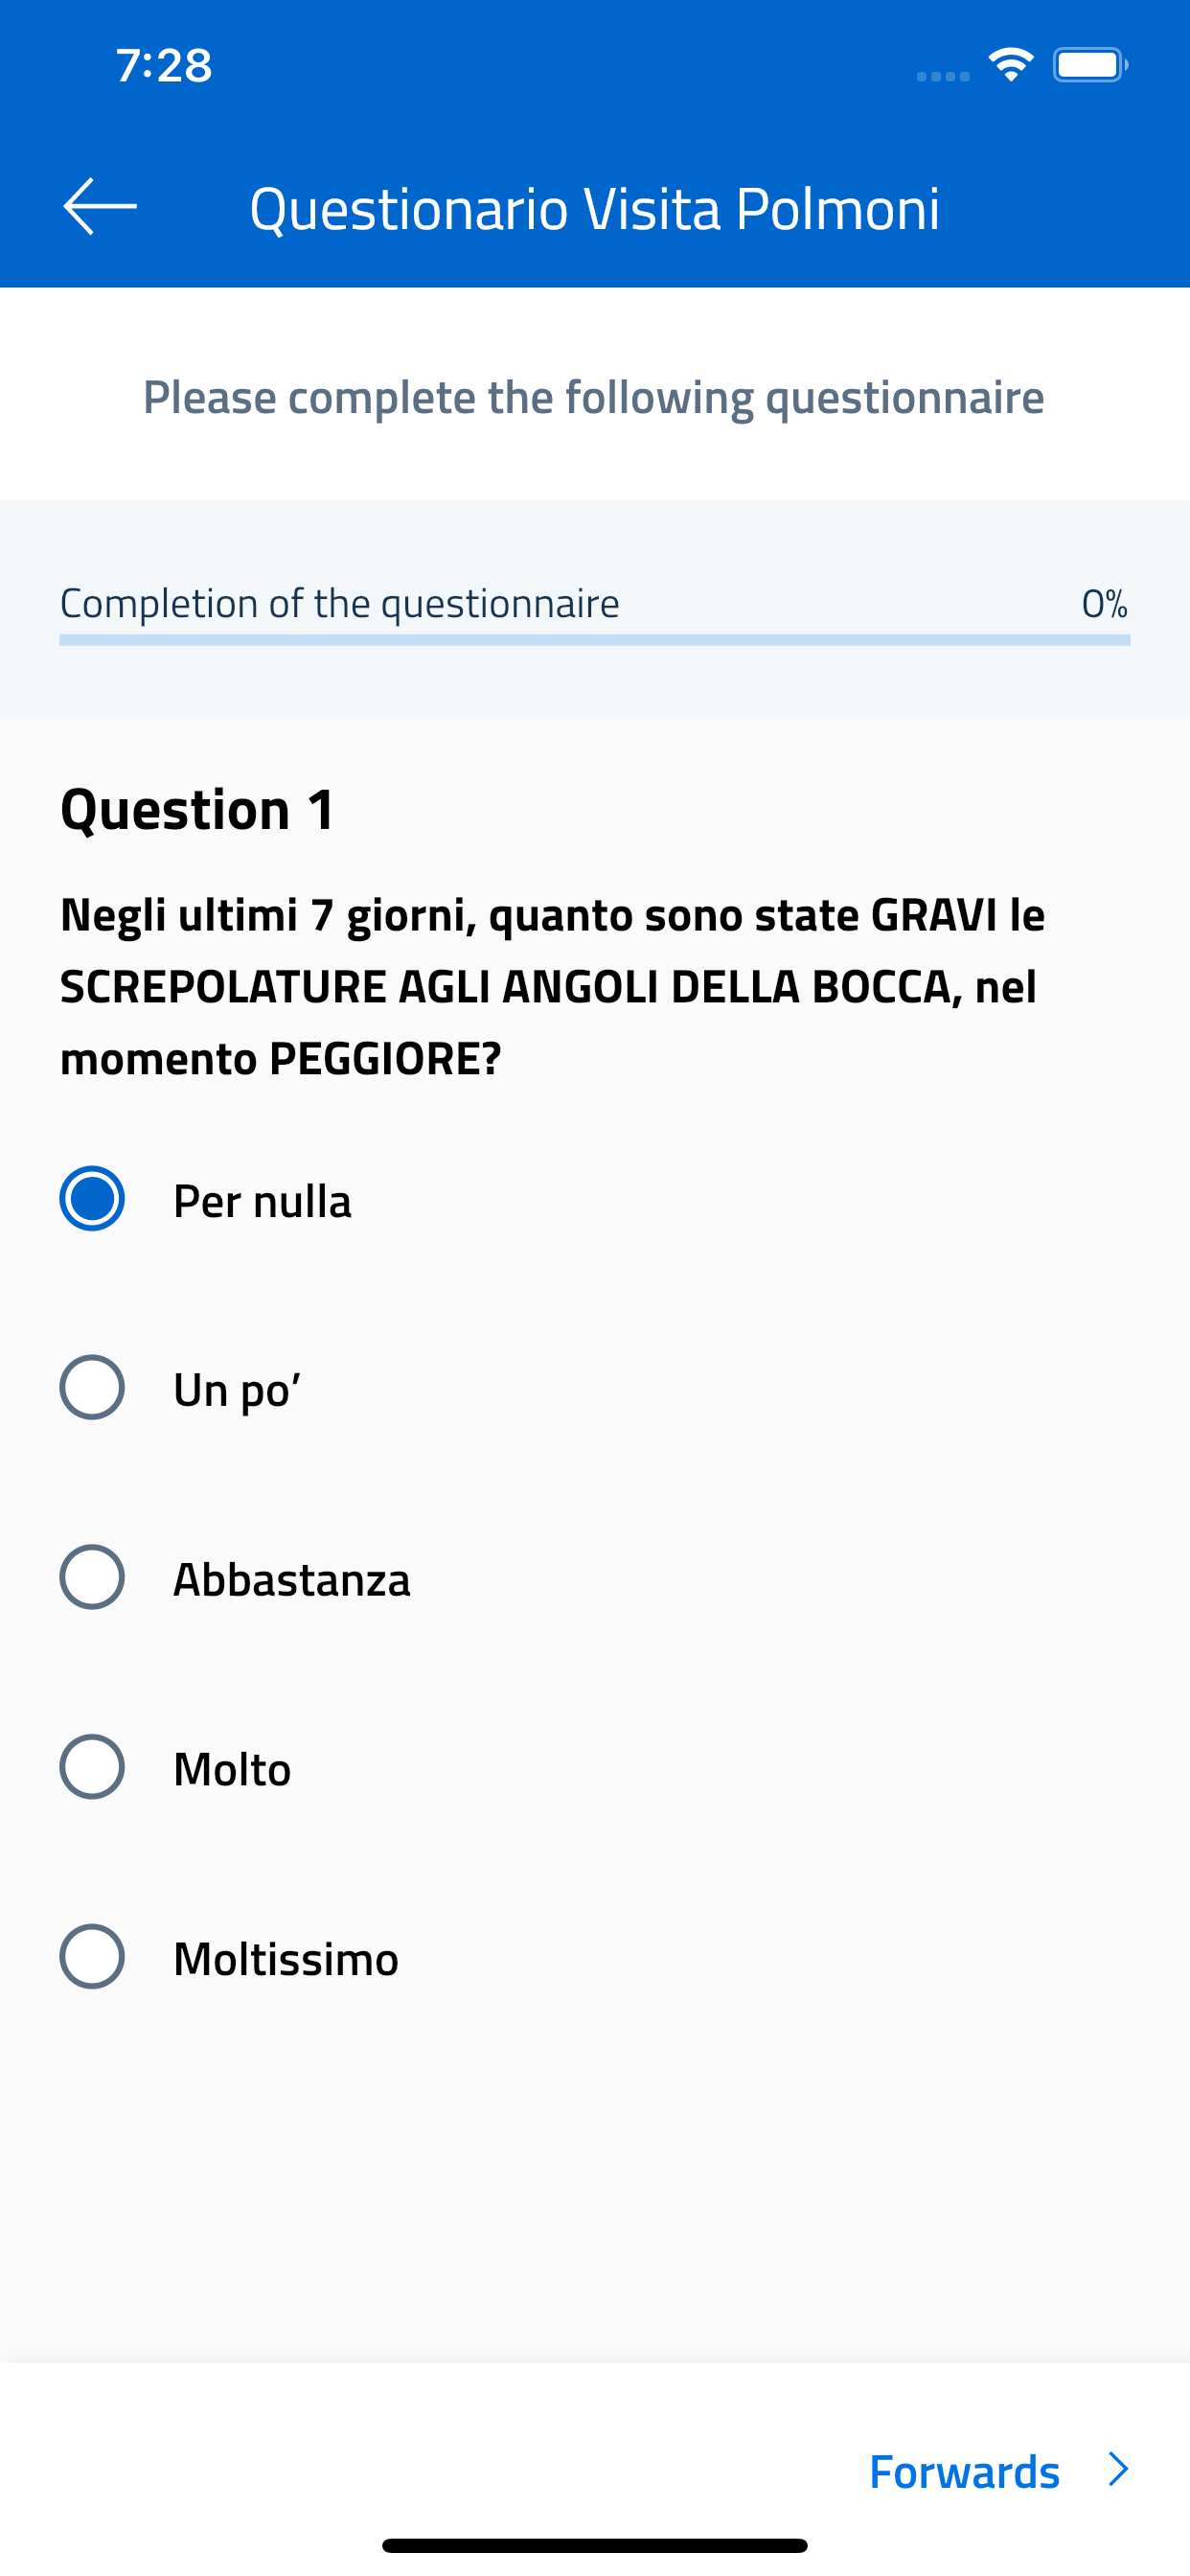The width and height of the screenshot is (1190, 2576).
Task: Select the 'Per nulla' radio option
Action: coord(92,1198)
